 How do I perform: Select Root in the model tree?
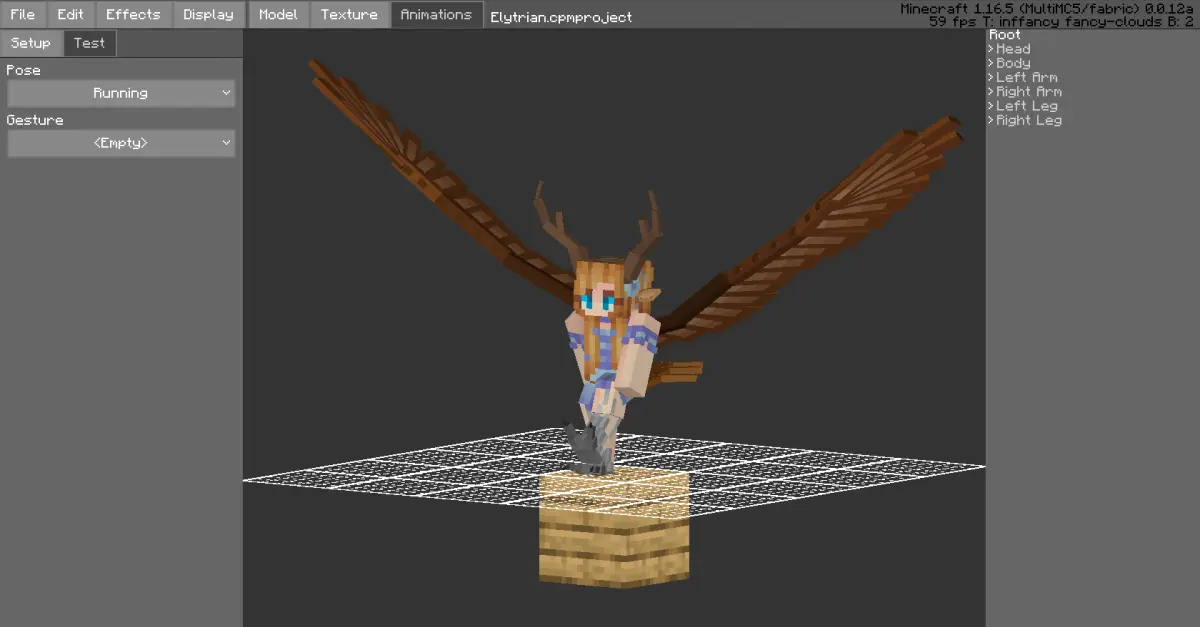coord(1005,34)
